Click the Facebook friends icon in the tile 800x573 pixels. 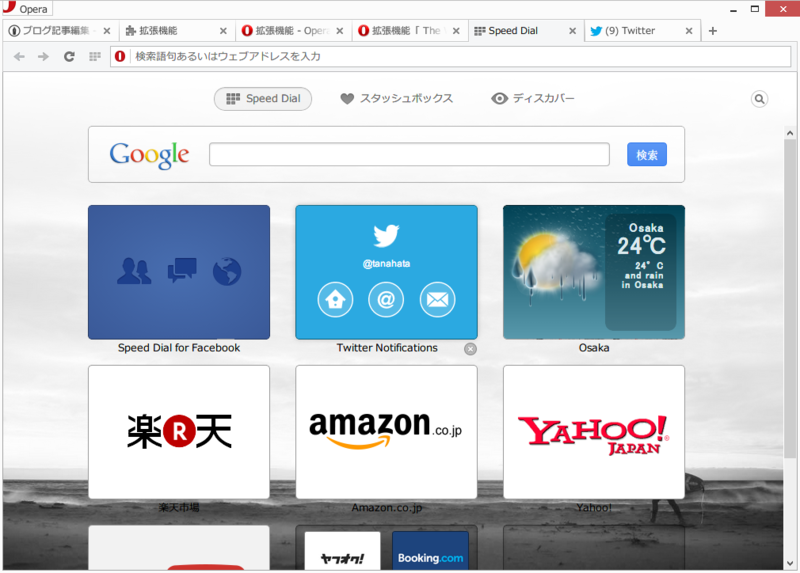point(134,271)
